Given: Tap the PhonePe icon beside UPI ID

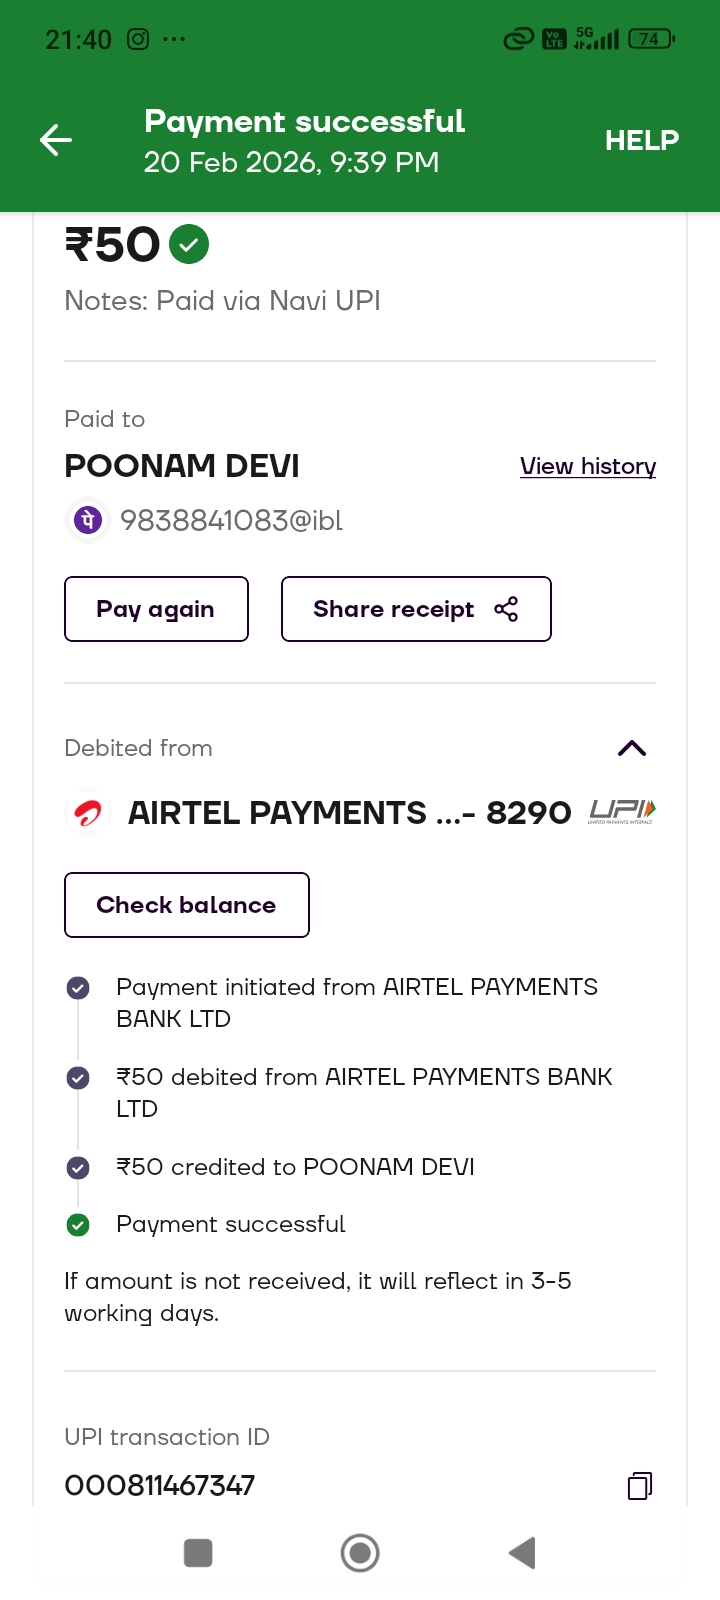Looking at the screenshot, I should 88,520.
